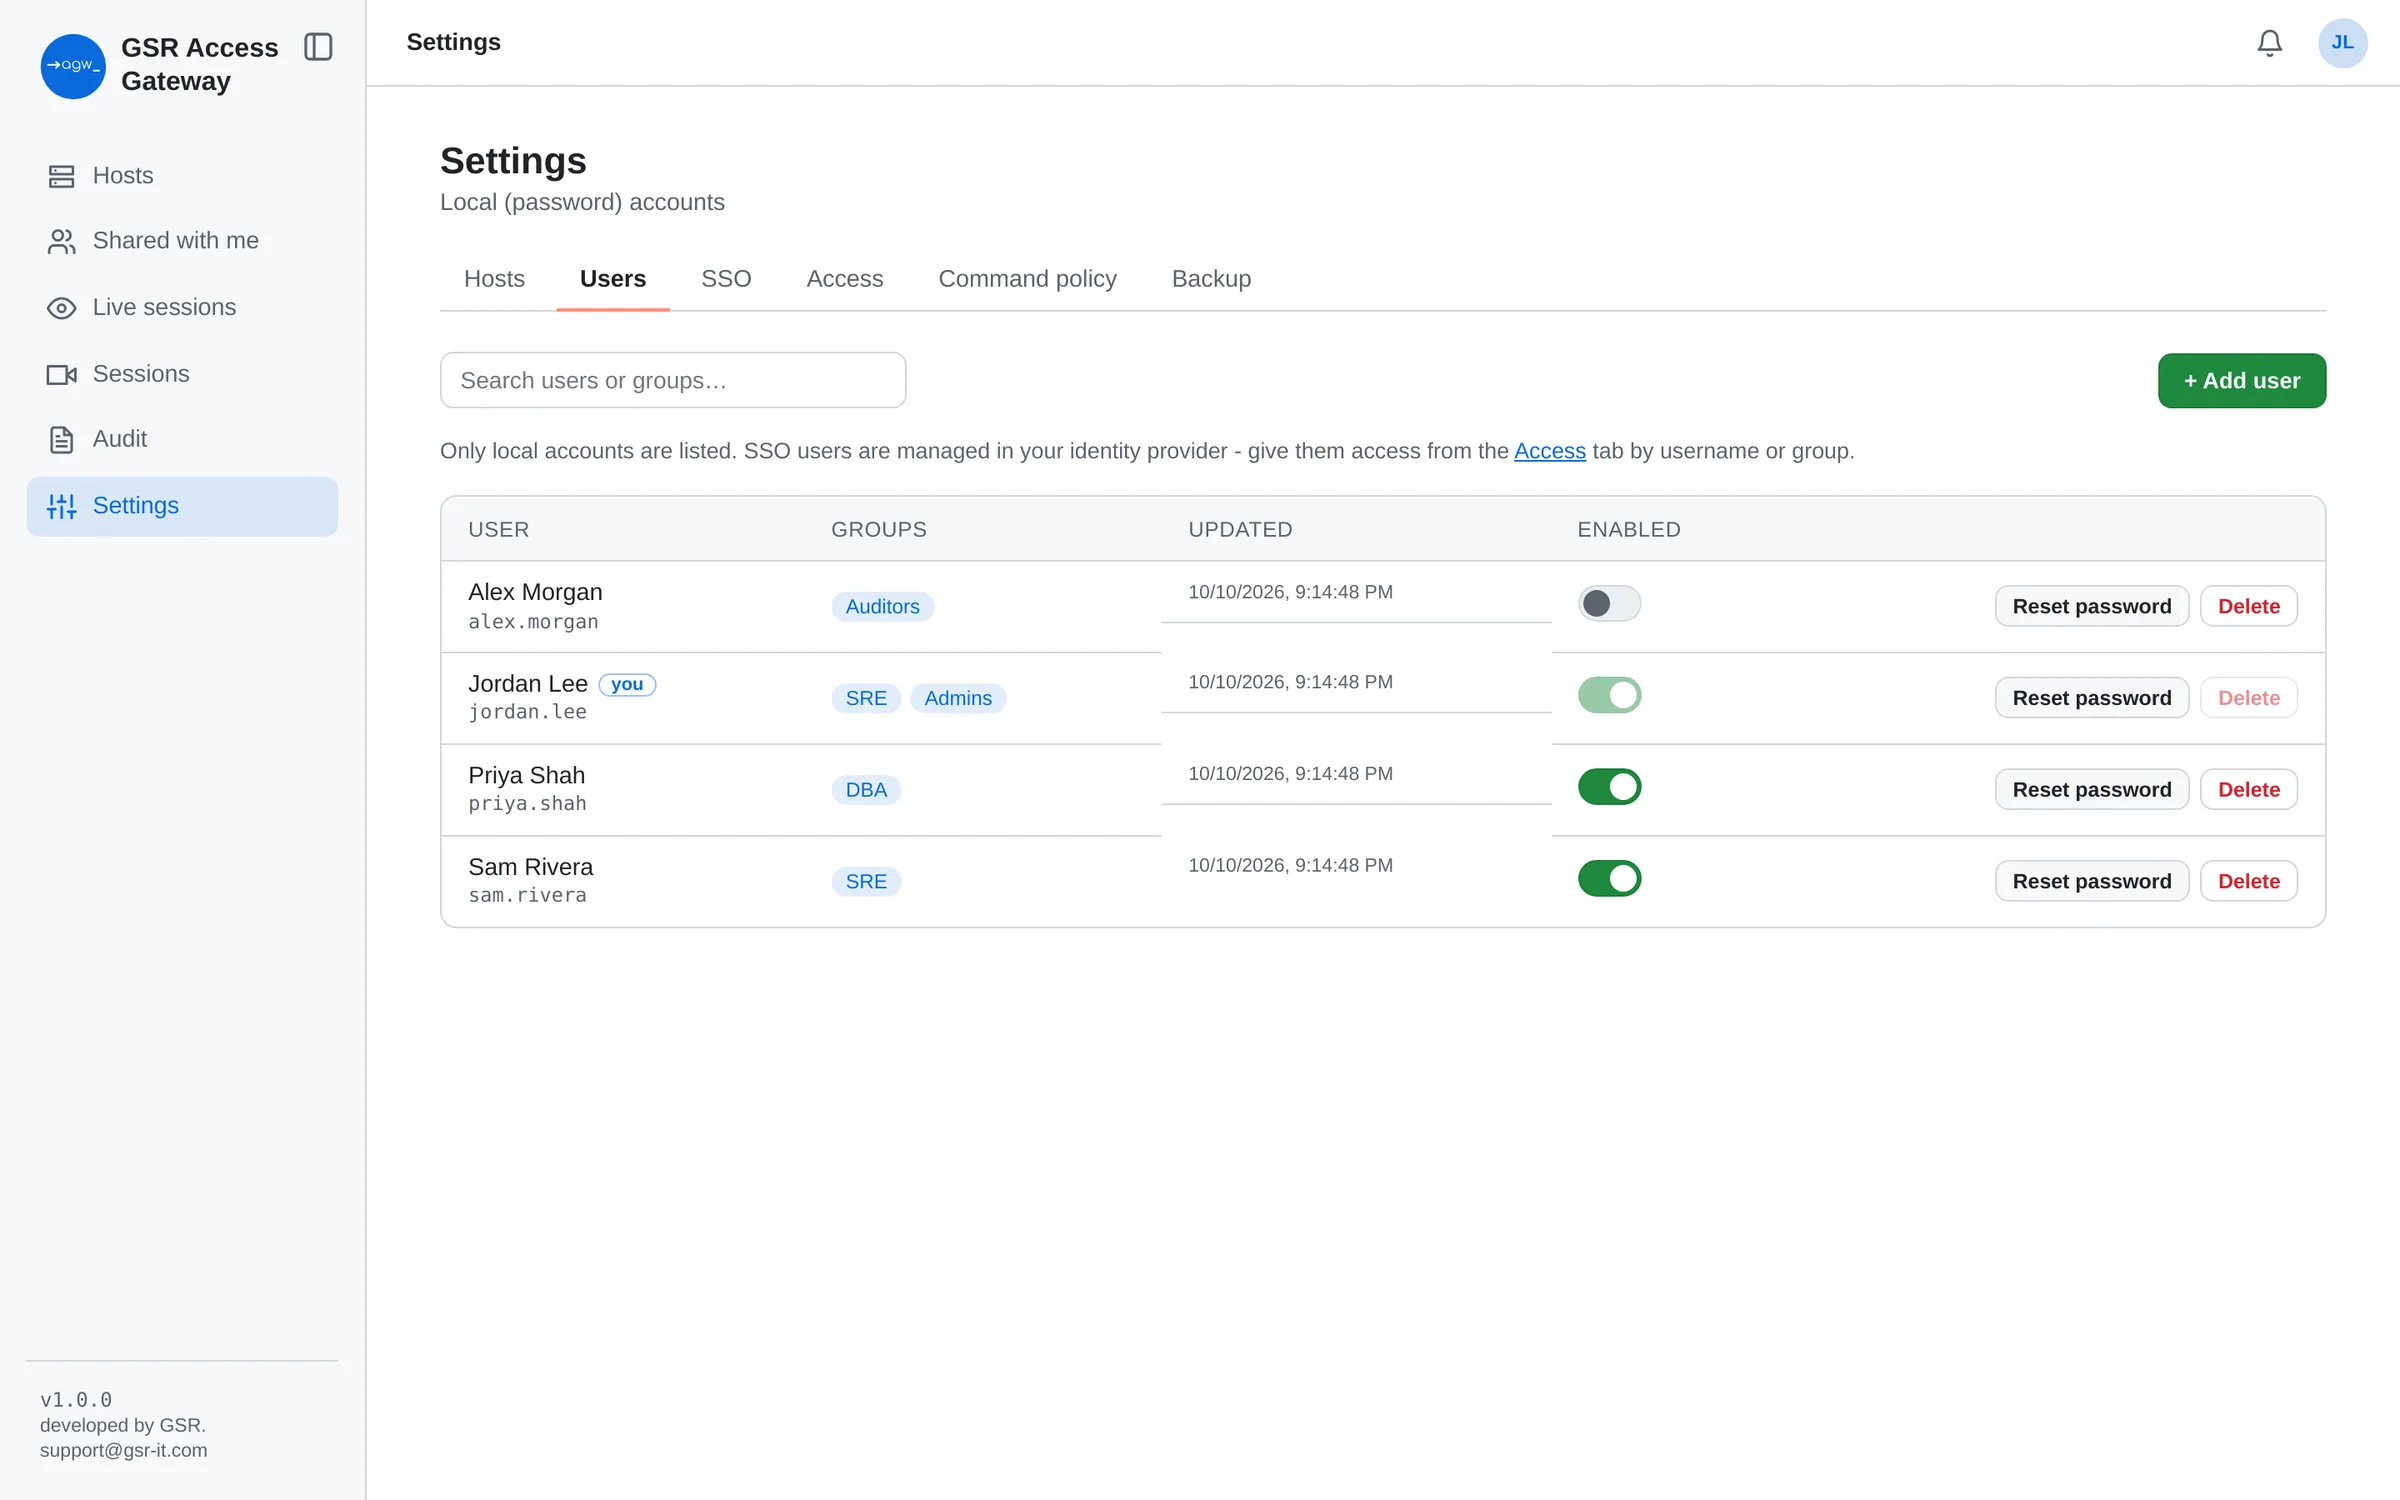Open the JL user avatar menu

click(x=2342, y=43)
